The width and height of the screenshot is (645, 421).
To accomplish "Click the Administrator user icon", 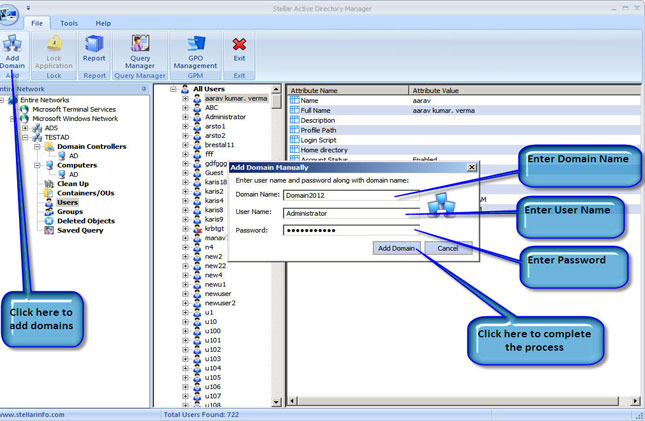I will click(x=197, y=117).
